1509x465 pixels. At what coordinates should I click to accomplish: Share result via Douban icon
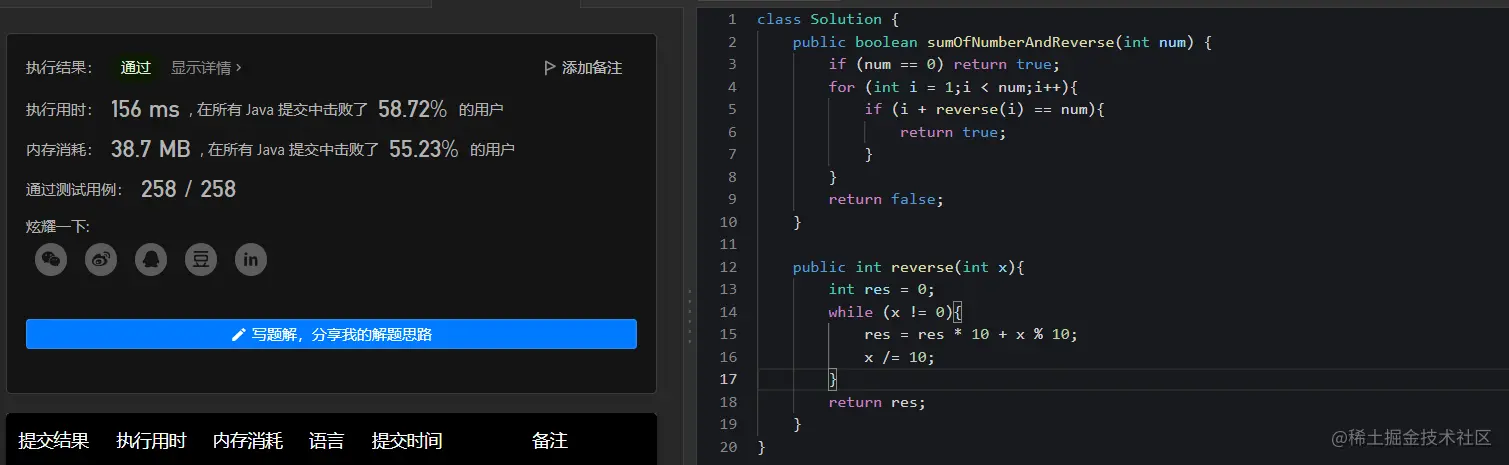[x=201, y=260]
